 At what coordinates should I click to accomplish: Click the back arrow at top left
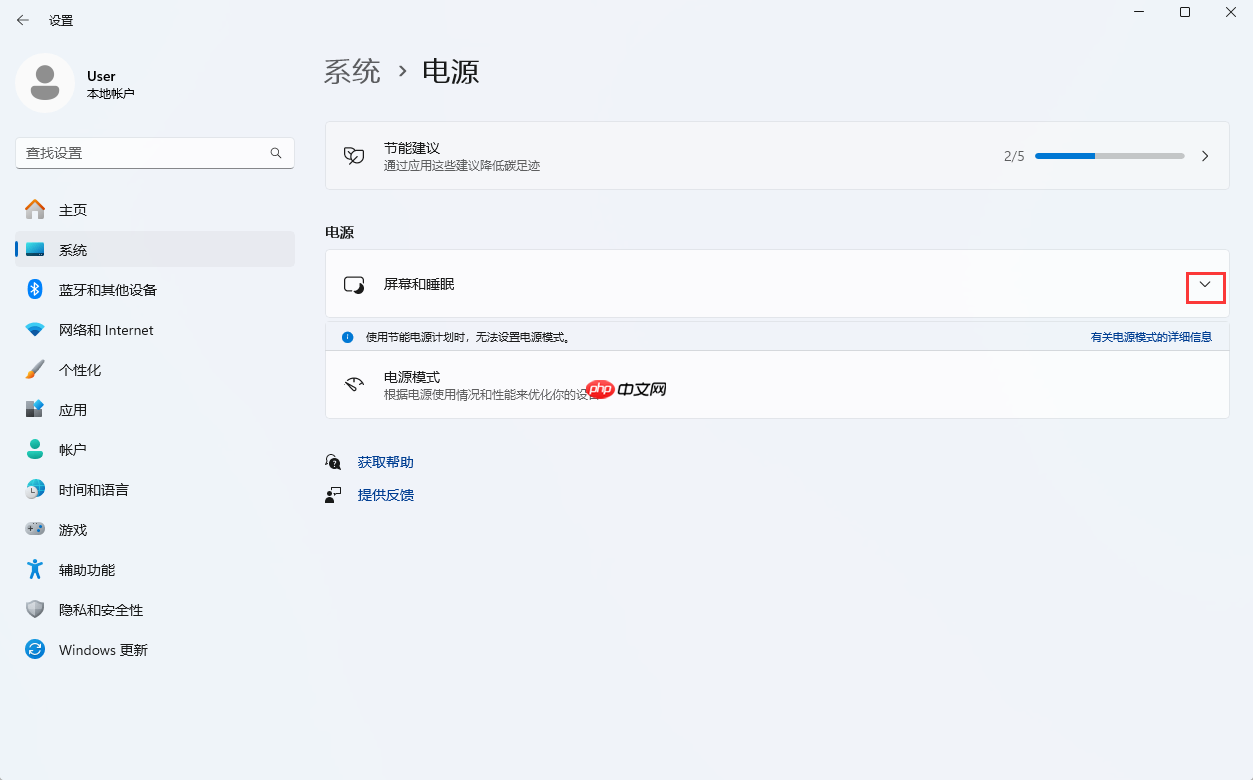coord(22,19)
